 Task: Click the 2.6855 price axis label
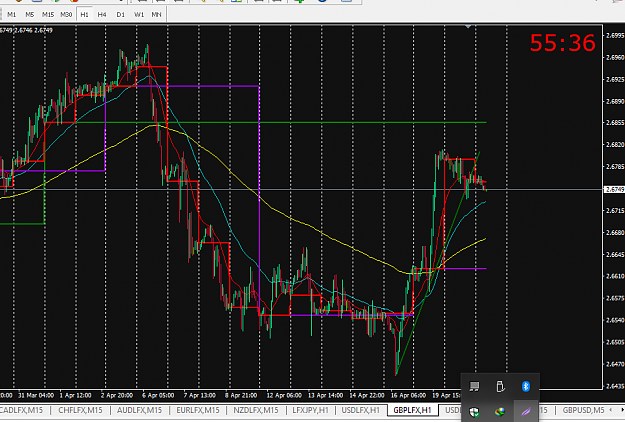tap(615, 123)
